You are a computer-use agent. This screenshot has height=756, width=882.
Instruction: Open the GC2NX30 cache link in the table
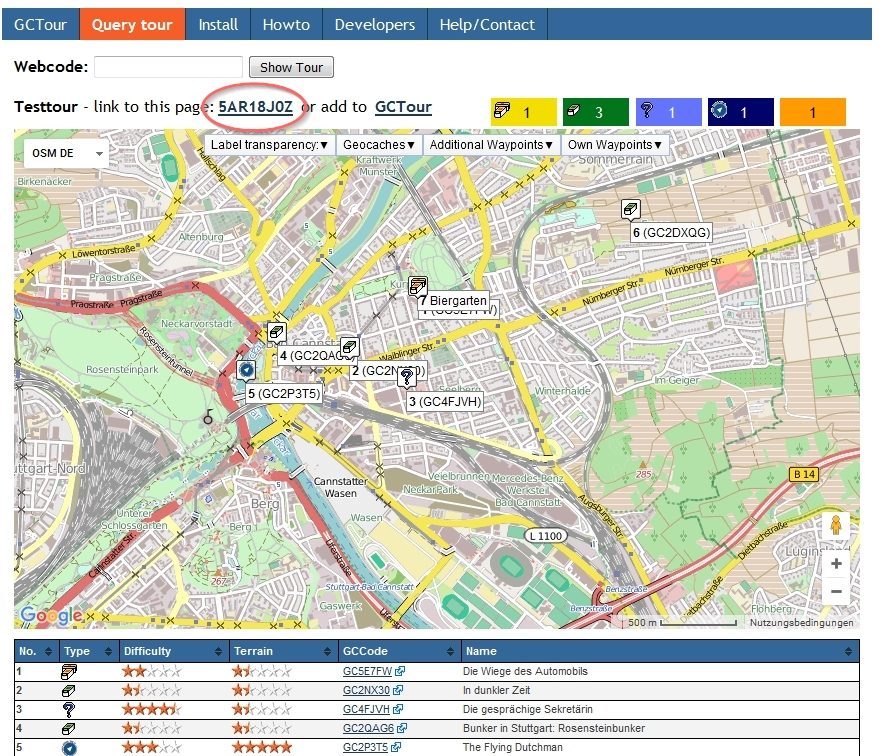(x=366, y=690)
